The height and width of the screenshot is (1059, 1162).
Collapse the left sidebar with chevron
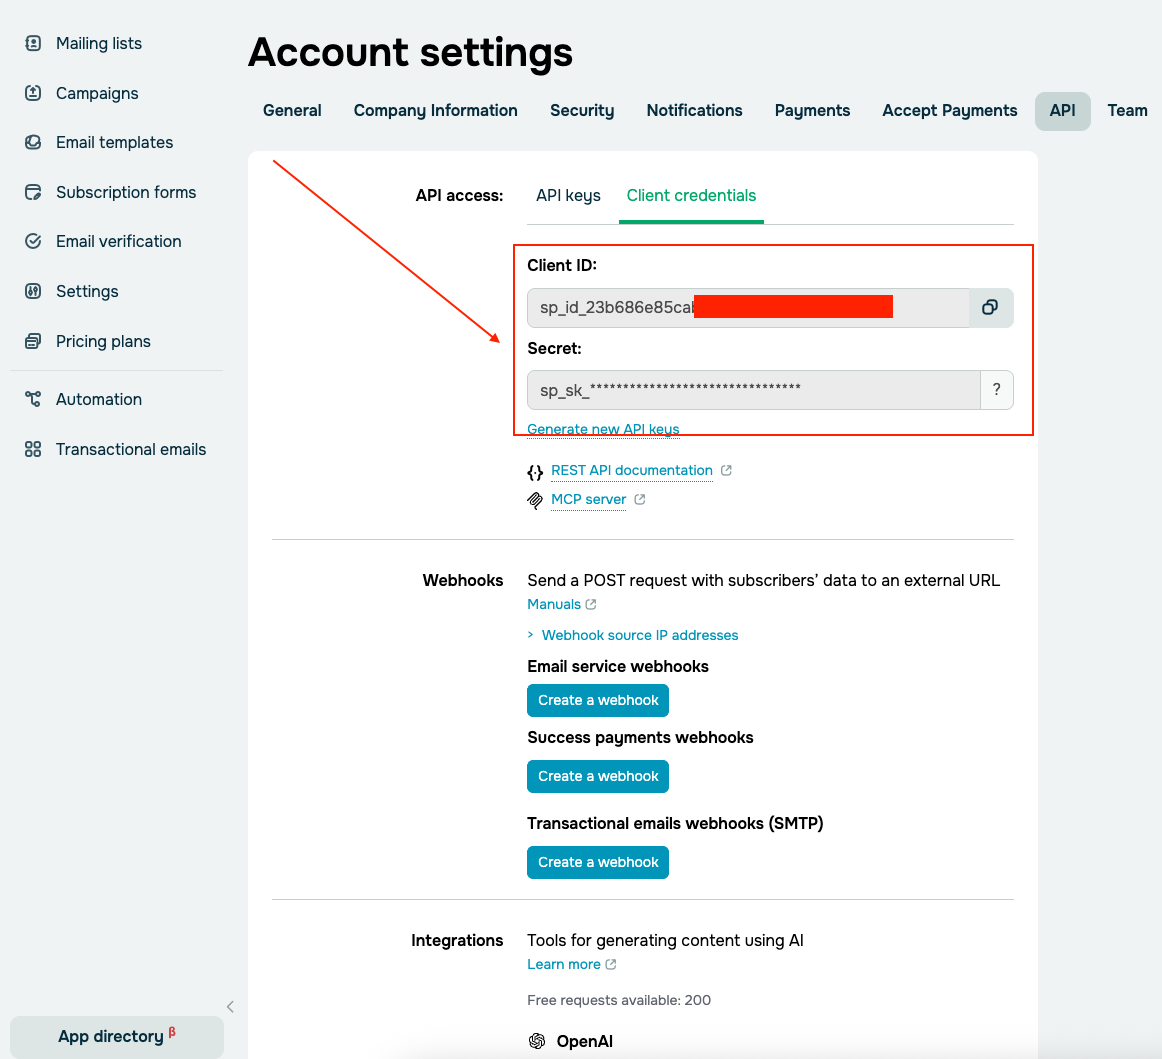tap(230, 1007)
